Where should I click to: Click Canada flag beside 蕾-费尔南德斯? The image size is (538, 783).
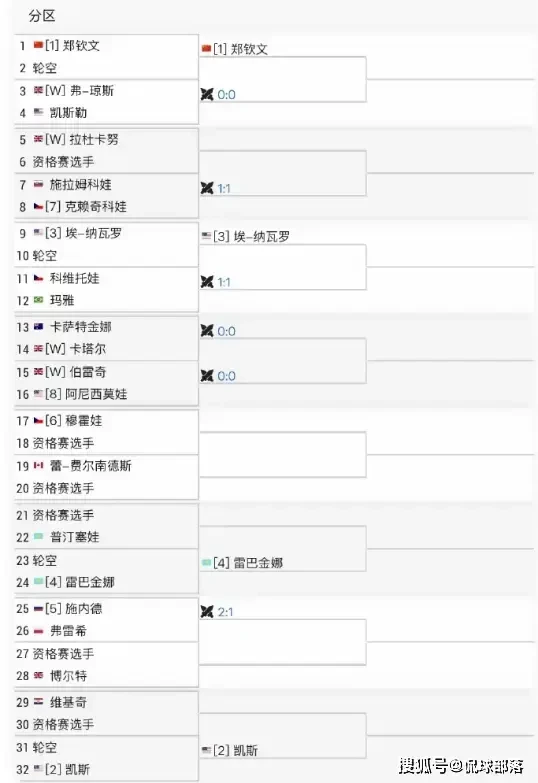[x=38, y=465]
